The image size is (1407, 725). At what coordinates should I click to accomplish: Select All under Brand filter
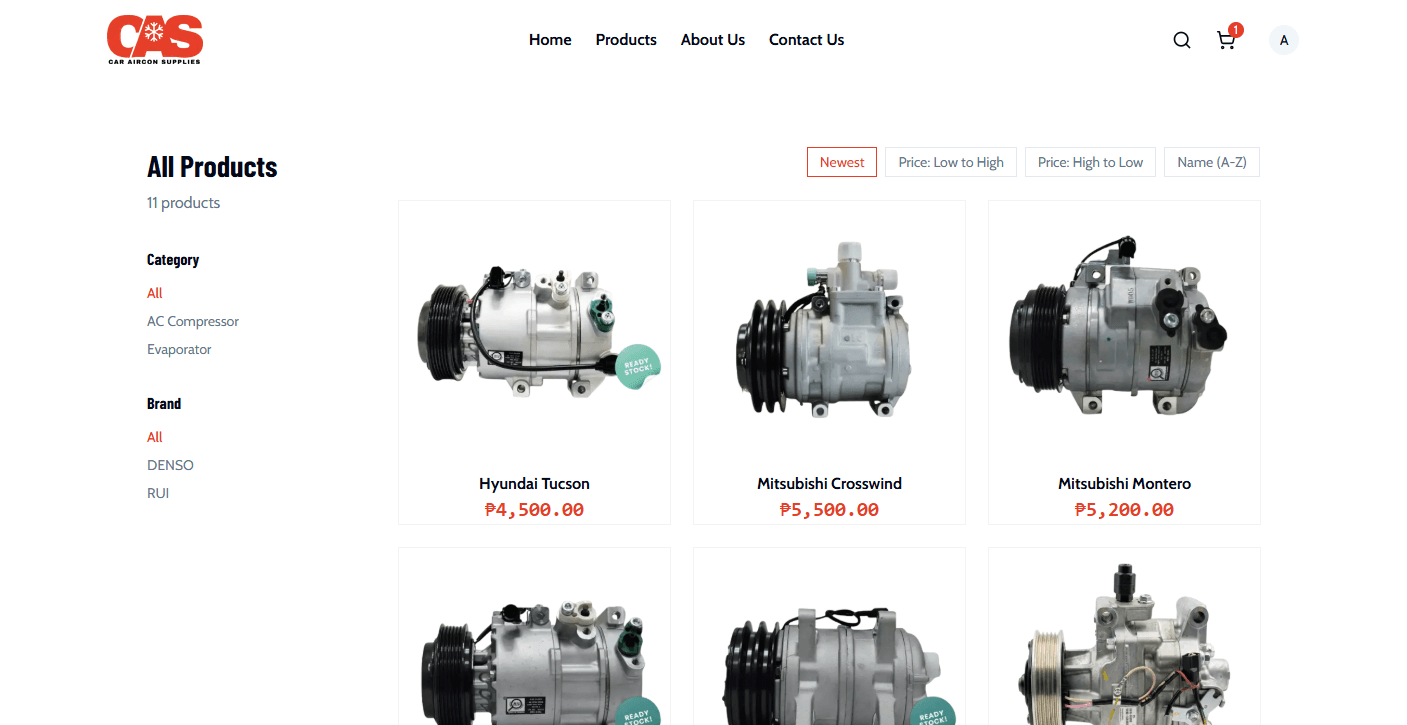click(155, 437)
